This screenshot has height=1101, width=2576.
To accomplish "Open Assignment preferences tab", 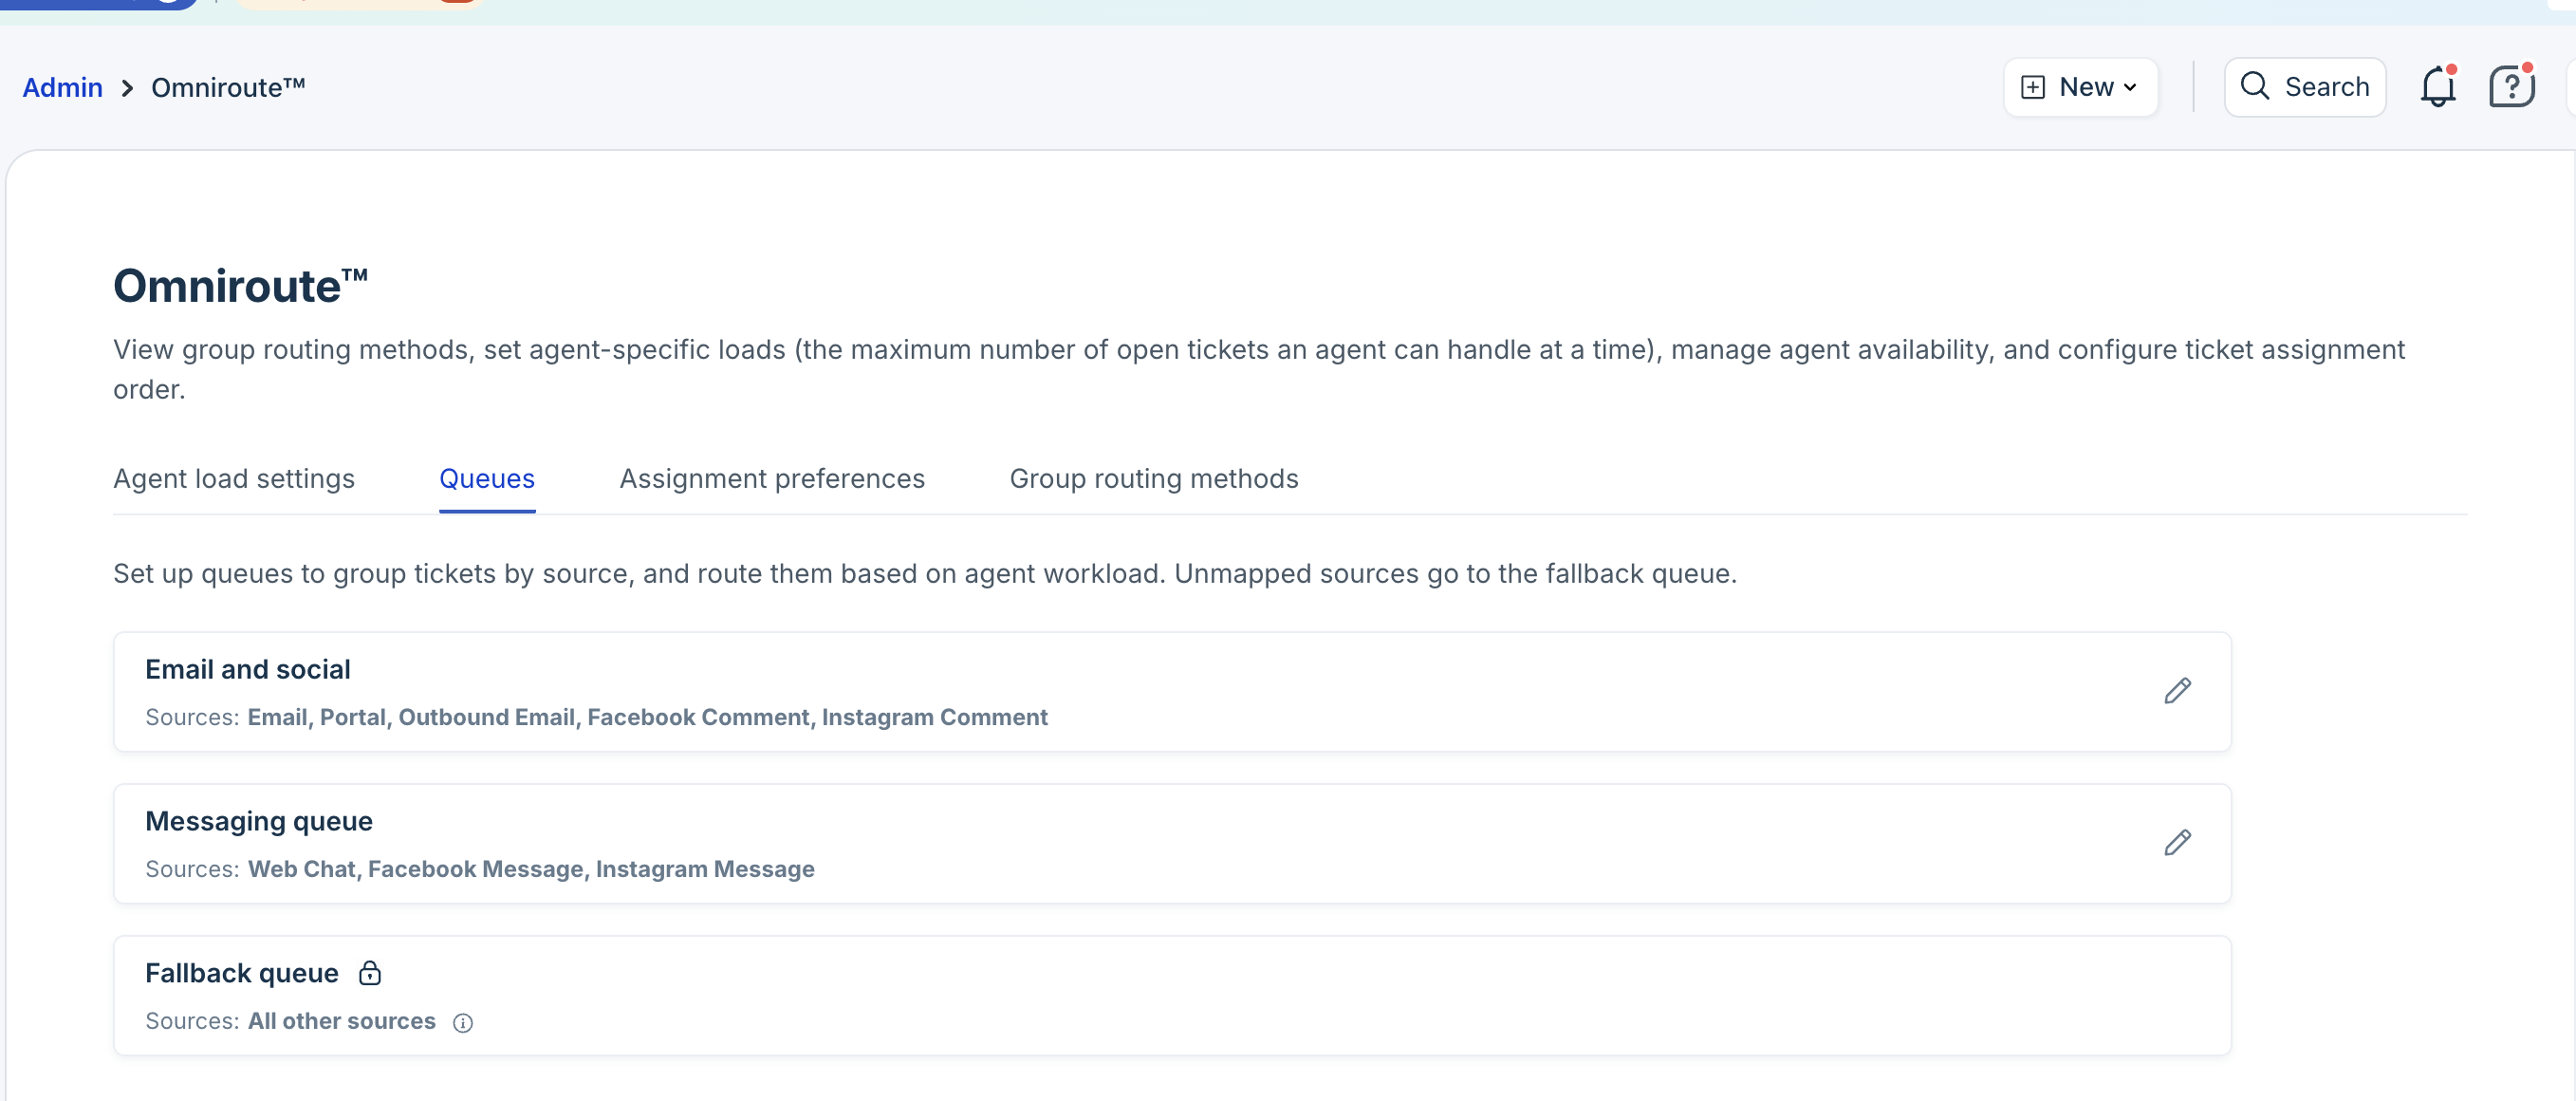I will [x=771, y=479].
